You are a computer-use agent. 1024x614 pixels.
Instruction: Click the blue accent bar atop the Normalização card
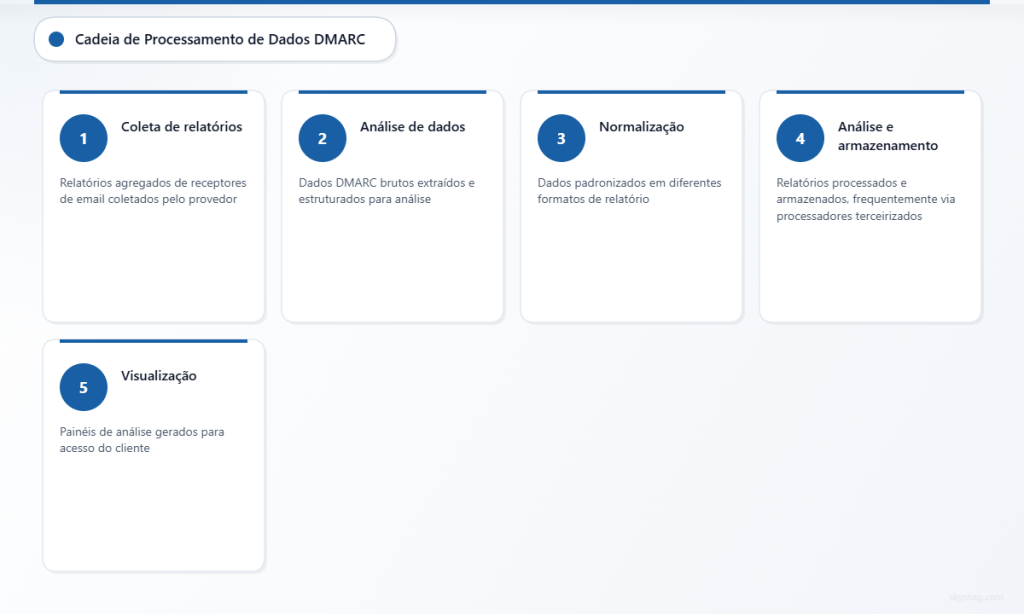631,90
